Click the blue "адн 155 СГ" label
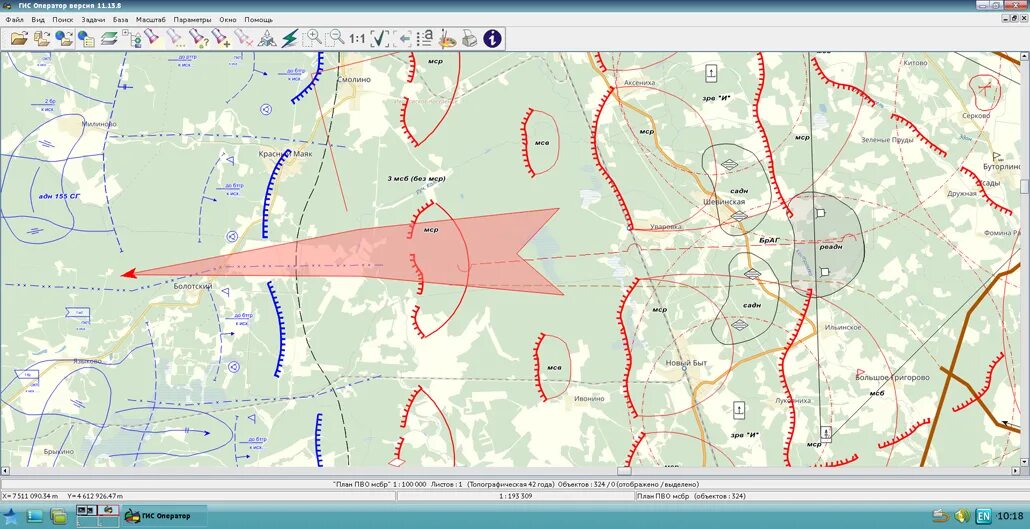The image size is (1030, 529). (x=59, y=196)
